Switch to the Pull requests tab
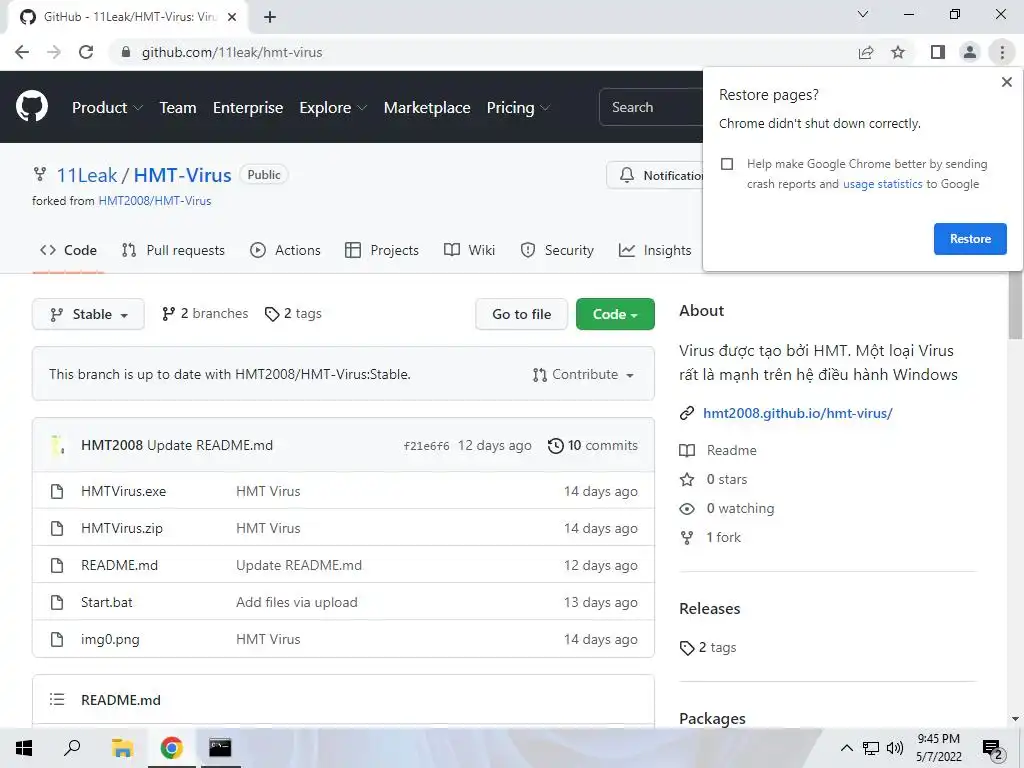 (x=173, y=250)
